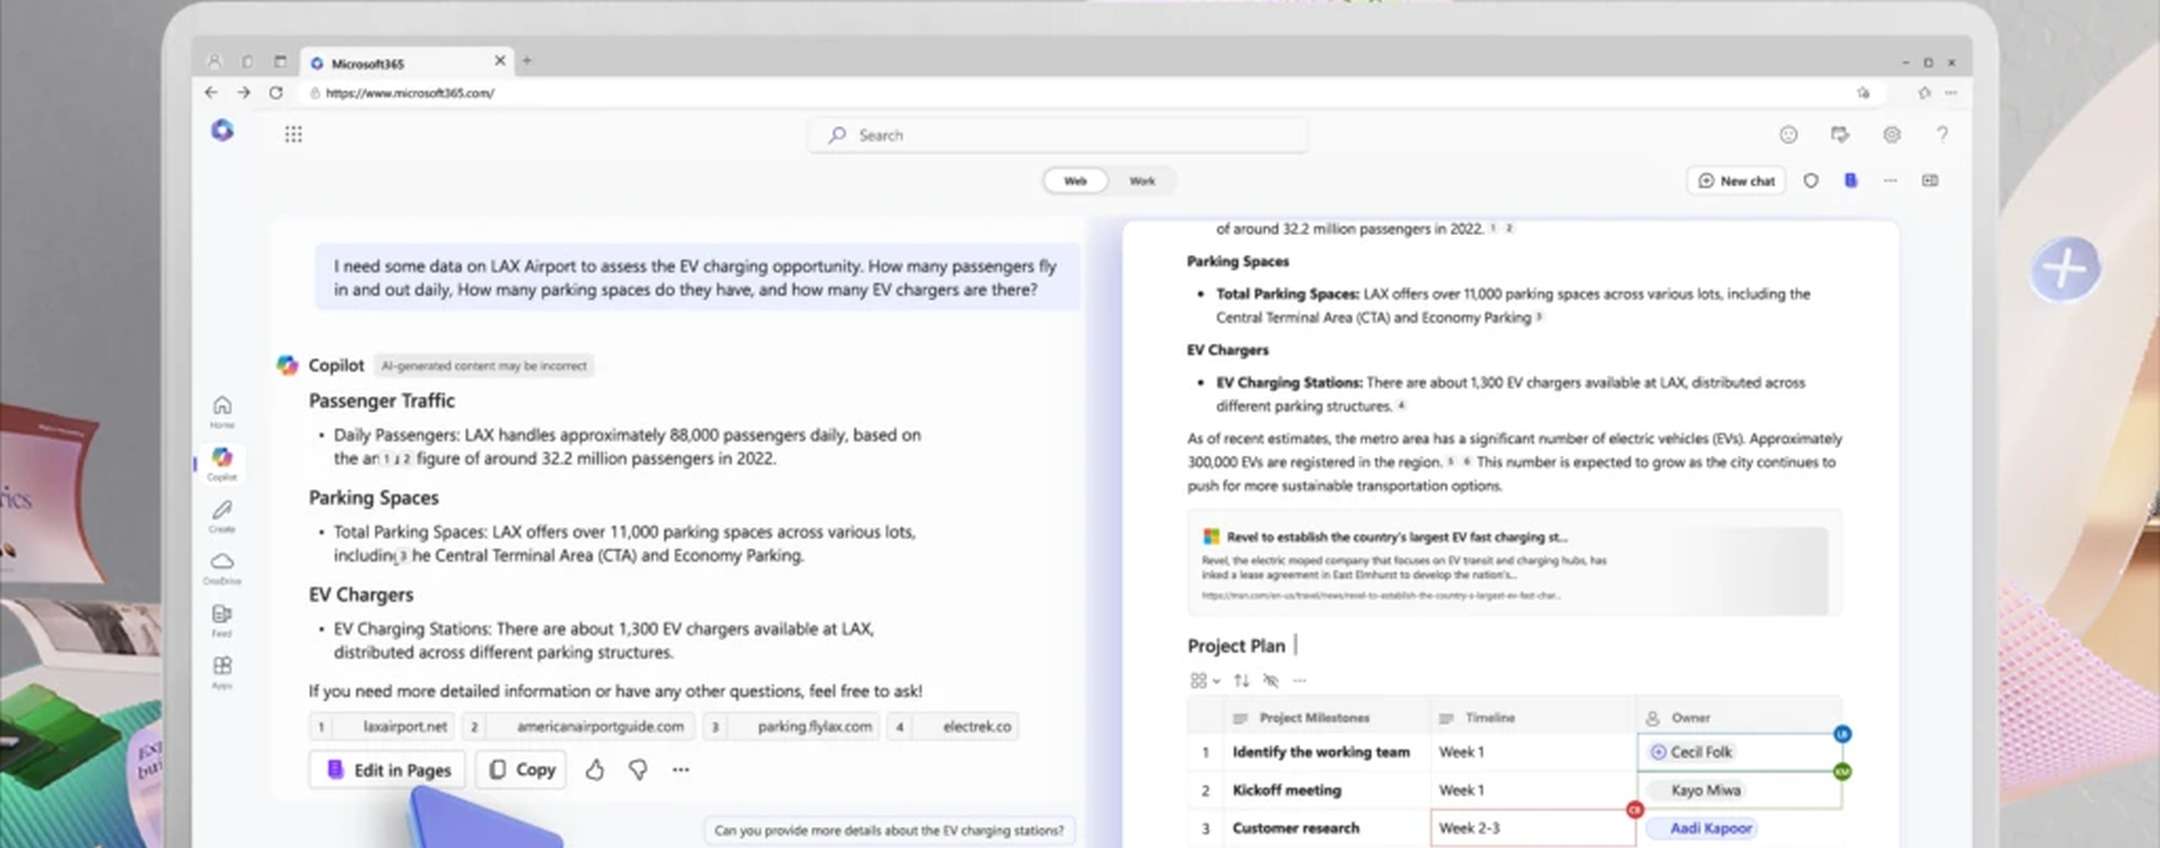Click the sort arrows icon in Project Plan toolbar
The image size is (2160, 848).
[1241, 680]
